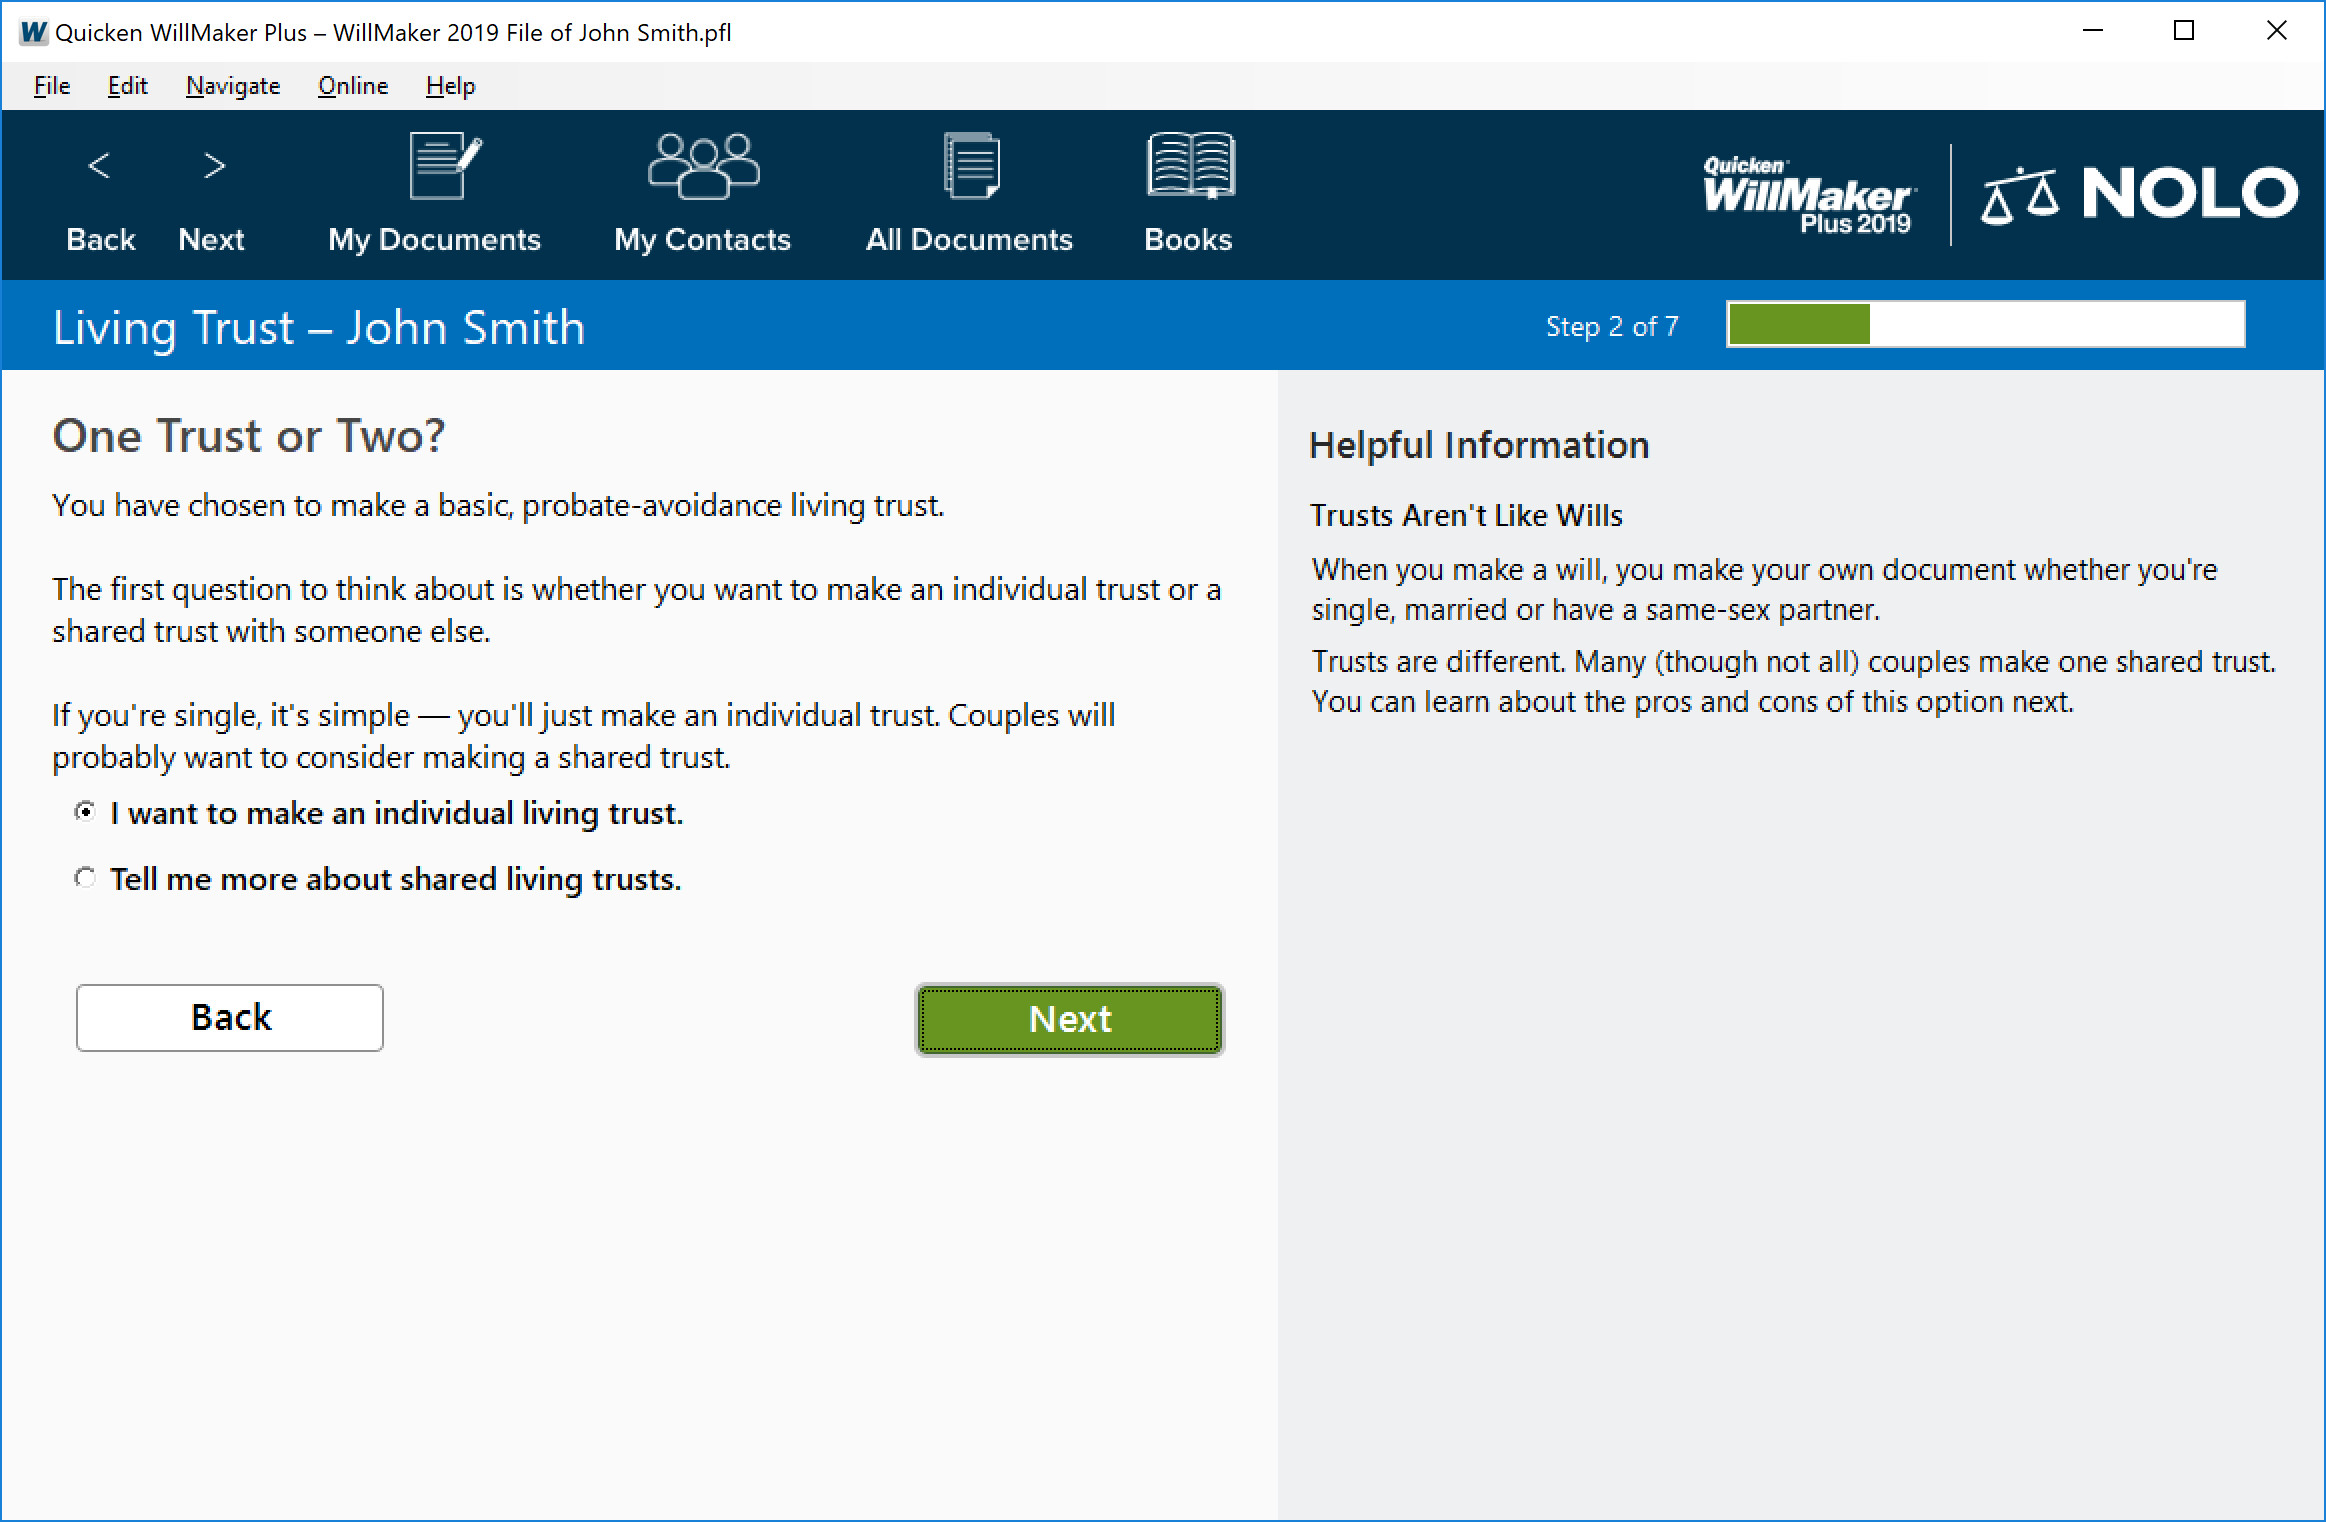This screenshot has width=2326, height=1522.
Task: Open the Books icon in toolbar
Action: tap(1190, 166)
